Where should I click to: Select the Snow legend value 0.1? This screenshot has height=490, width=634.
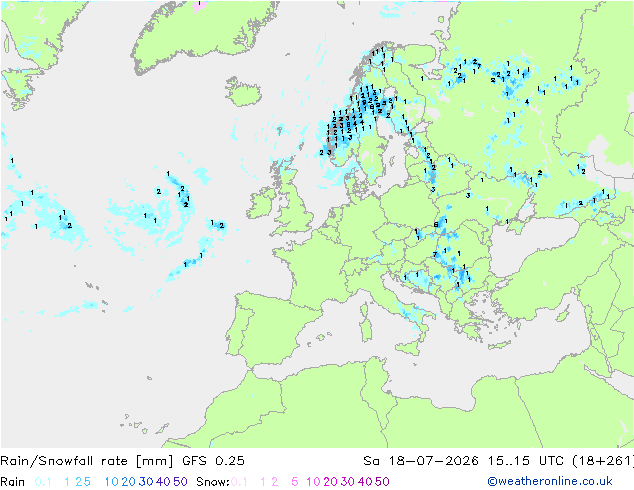tap(239, 482)
